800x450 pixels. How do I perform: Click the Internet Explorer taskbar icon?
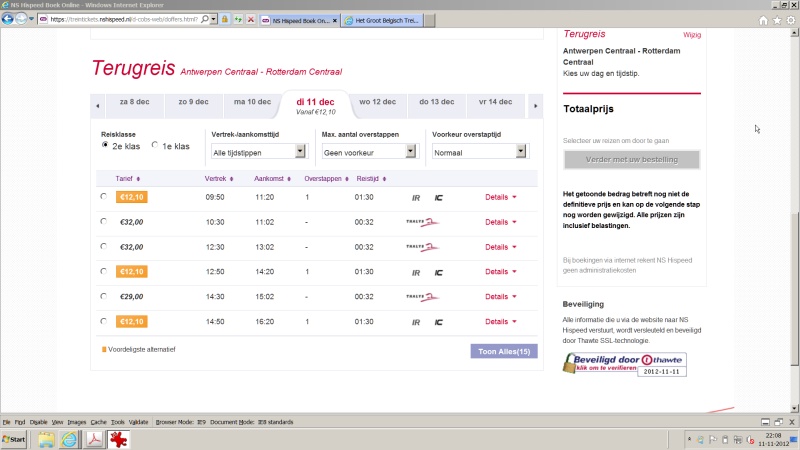pos(70,439)
